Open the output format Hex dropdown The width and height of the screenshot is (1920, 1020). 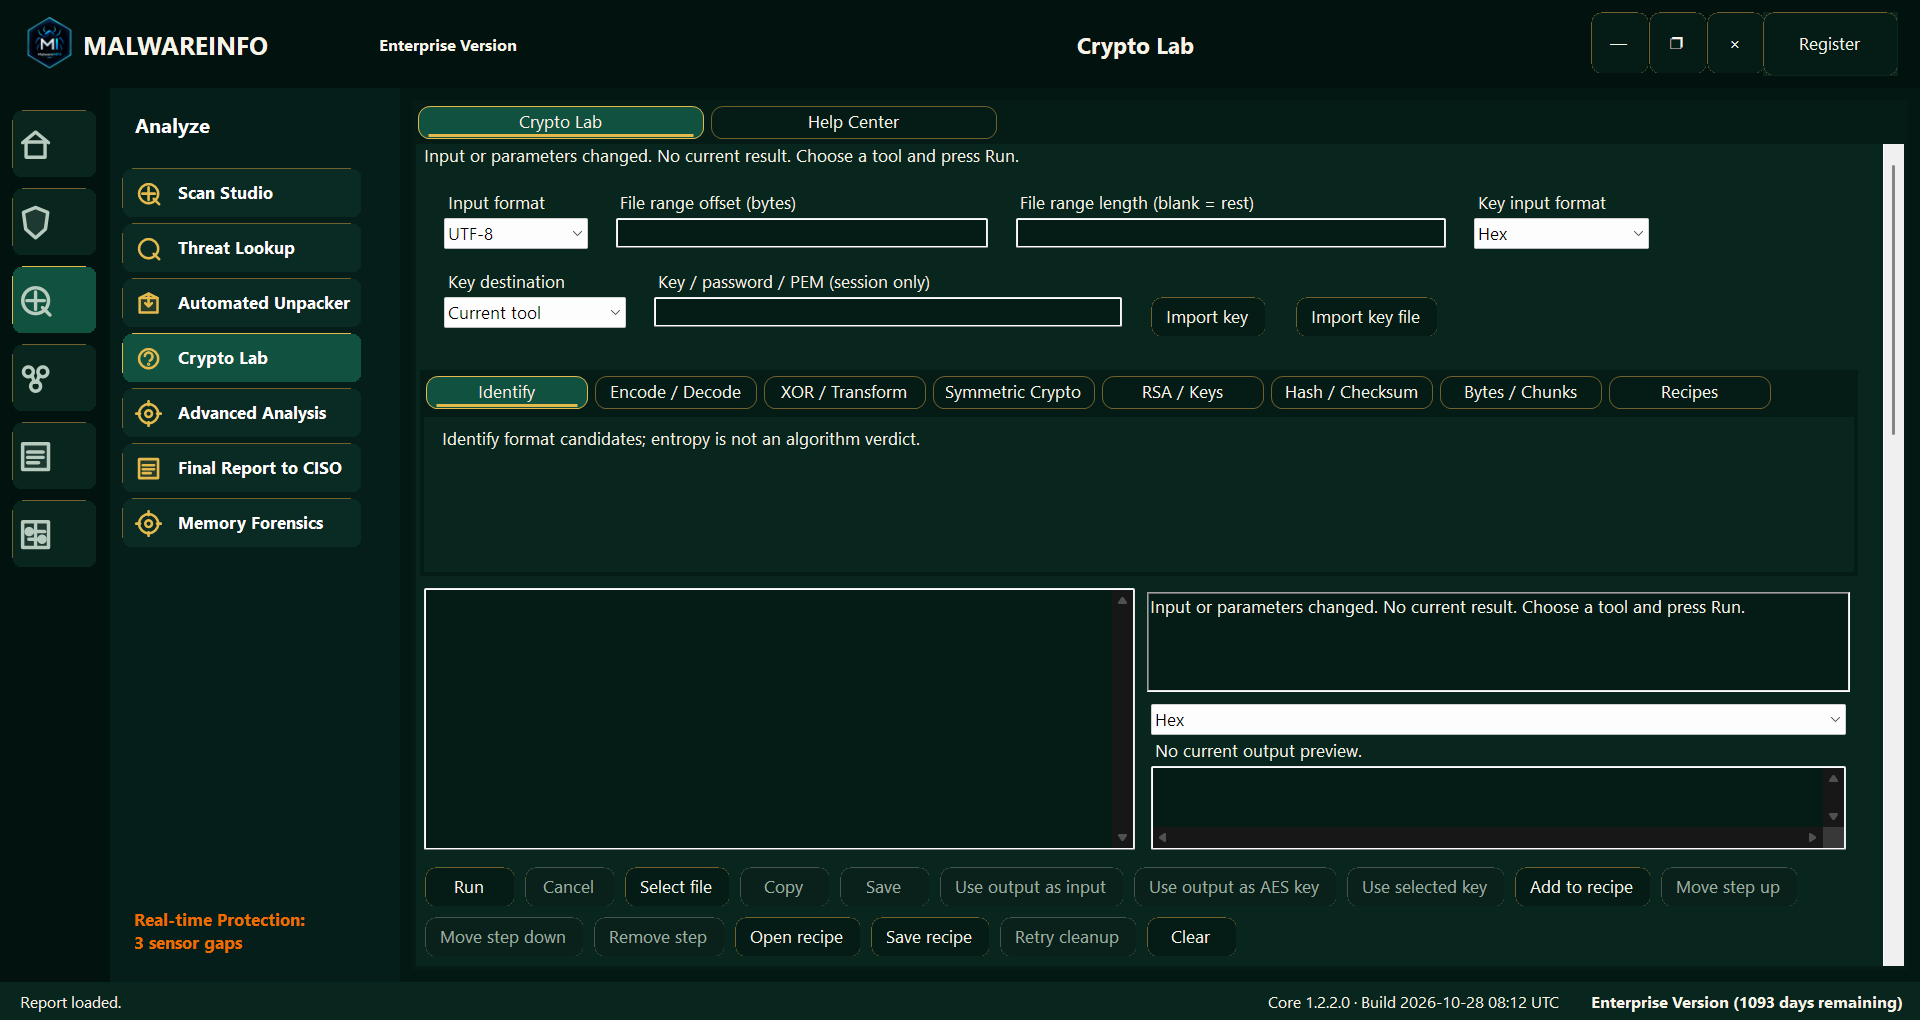click(1498, 720)
